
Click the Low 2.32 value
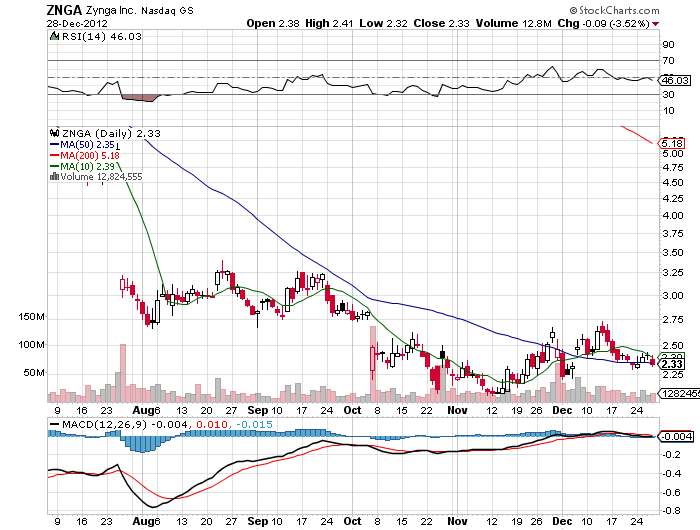(383, 23)
